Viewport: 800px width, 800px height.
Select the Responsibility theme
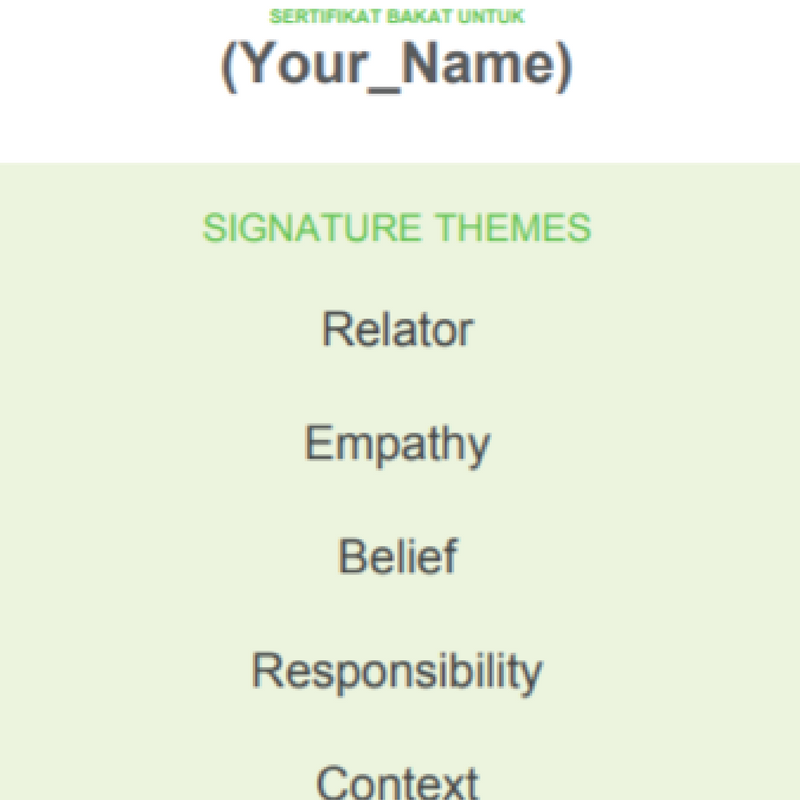(x=397, y=671)
